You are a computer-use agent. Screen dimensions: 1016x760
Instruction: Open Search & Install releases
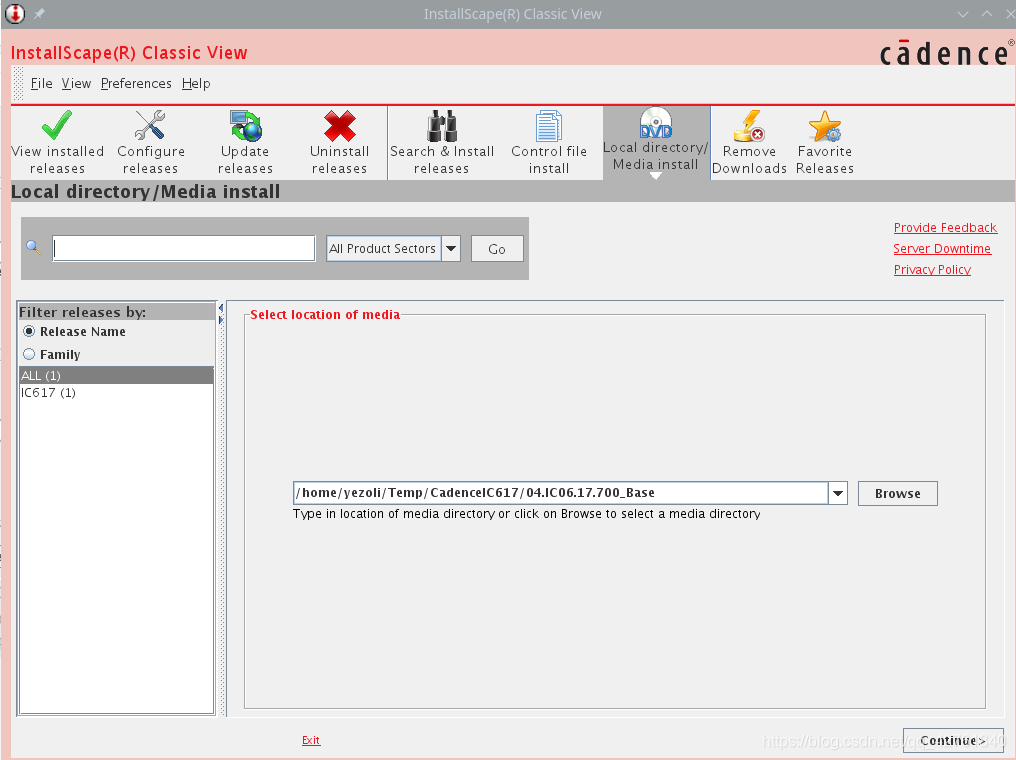442,143
